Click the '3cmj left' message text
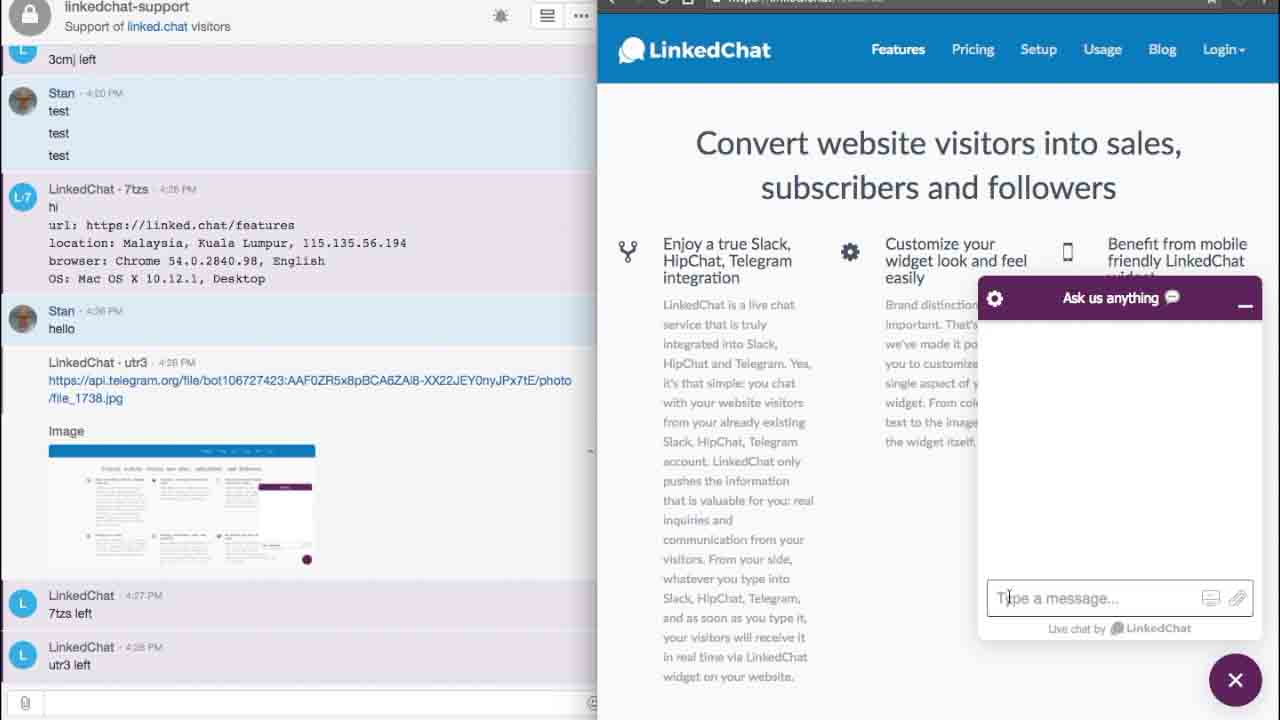The width and height of the screenshot is (1280, 720). tap(72, 60)
